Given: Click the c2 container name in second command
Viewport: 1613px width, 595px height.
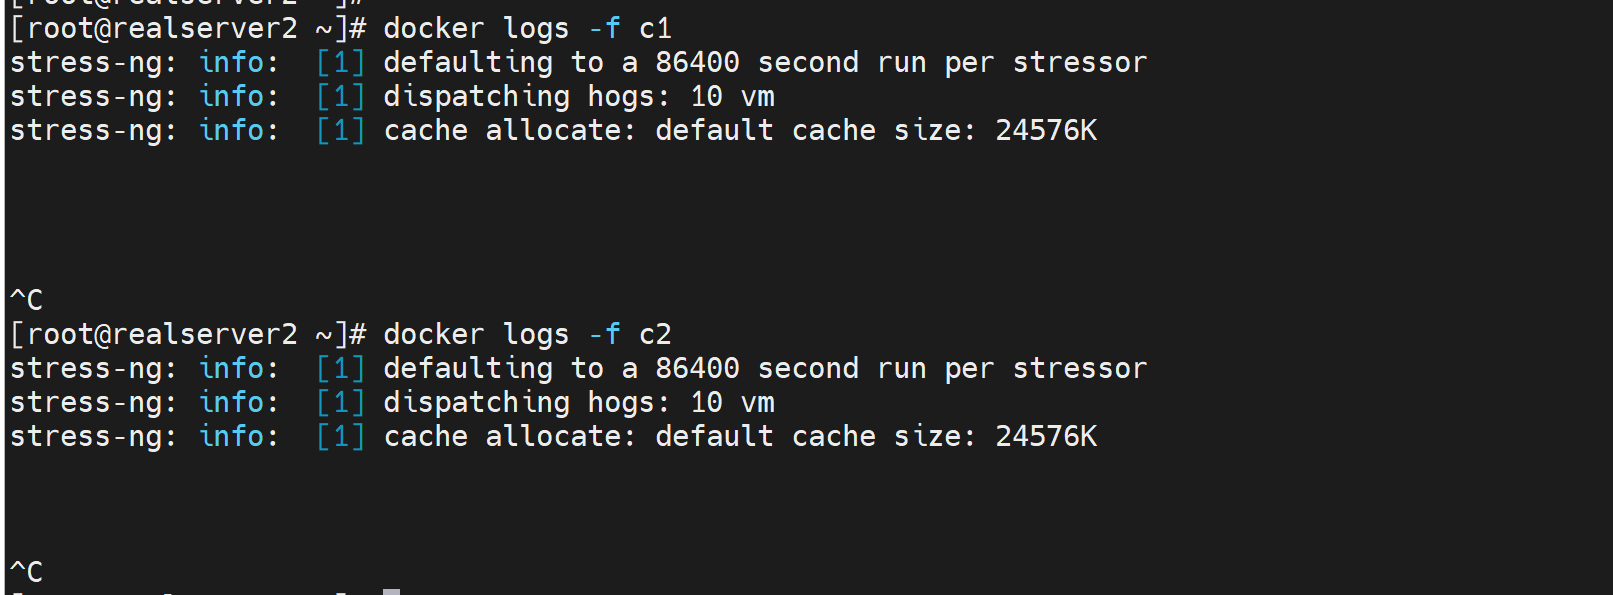Looking at the screenshot, I should point(655,335).
